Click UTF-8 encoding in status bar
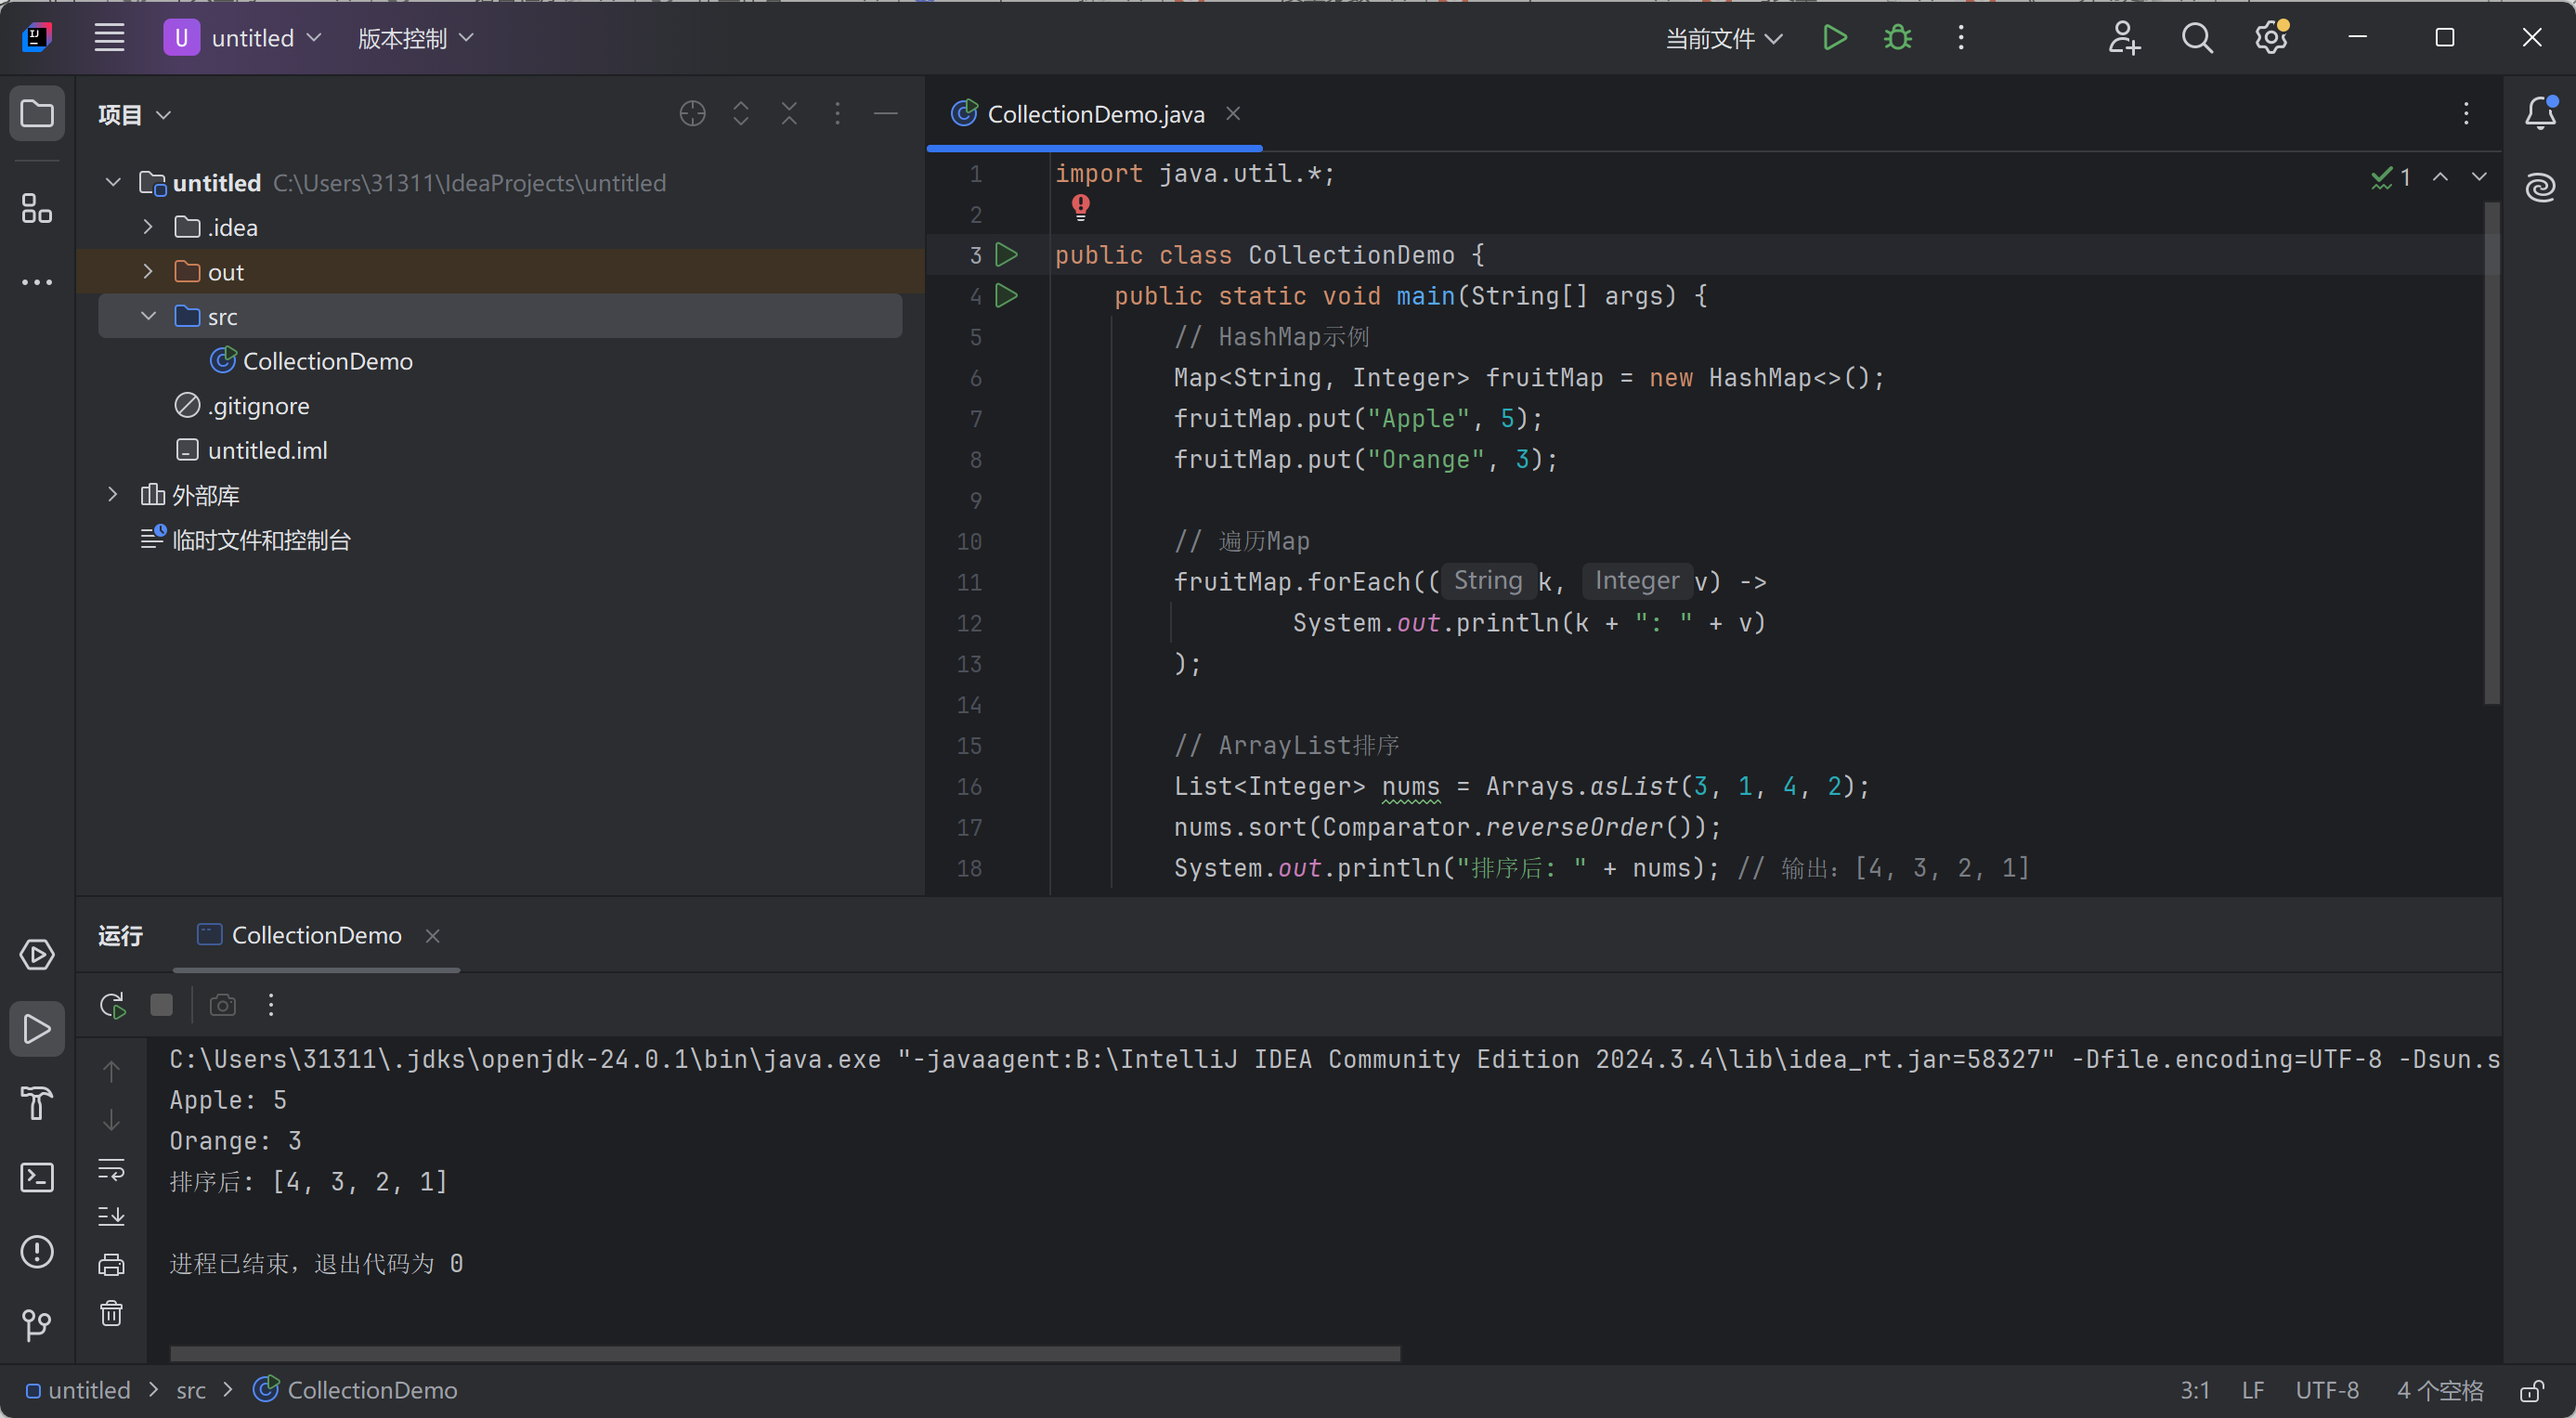2576x1418 pixels. (x=2326, y=1390)
